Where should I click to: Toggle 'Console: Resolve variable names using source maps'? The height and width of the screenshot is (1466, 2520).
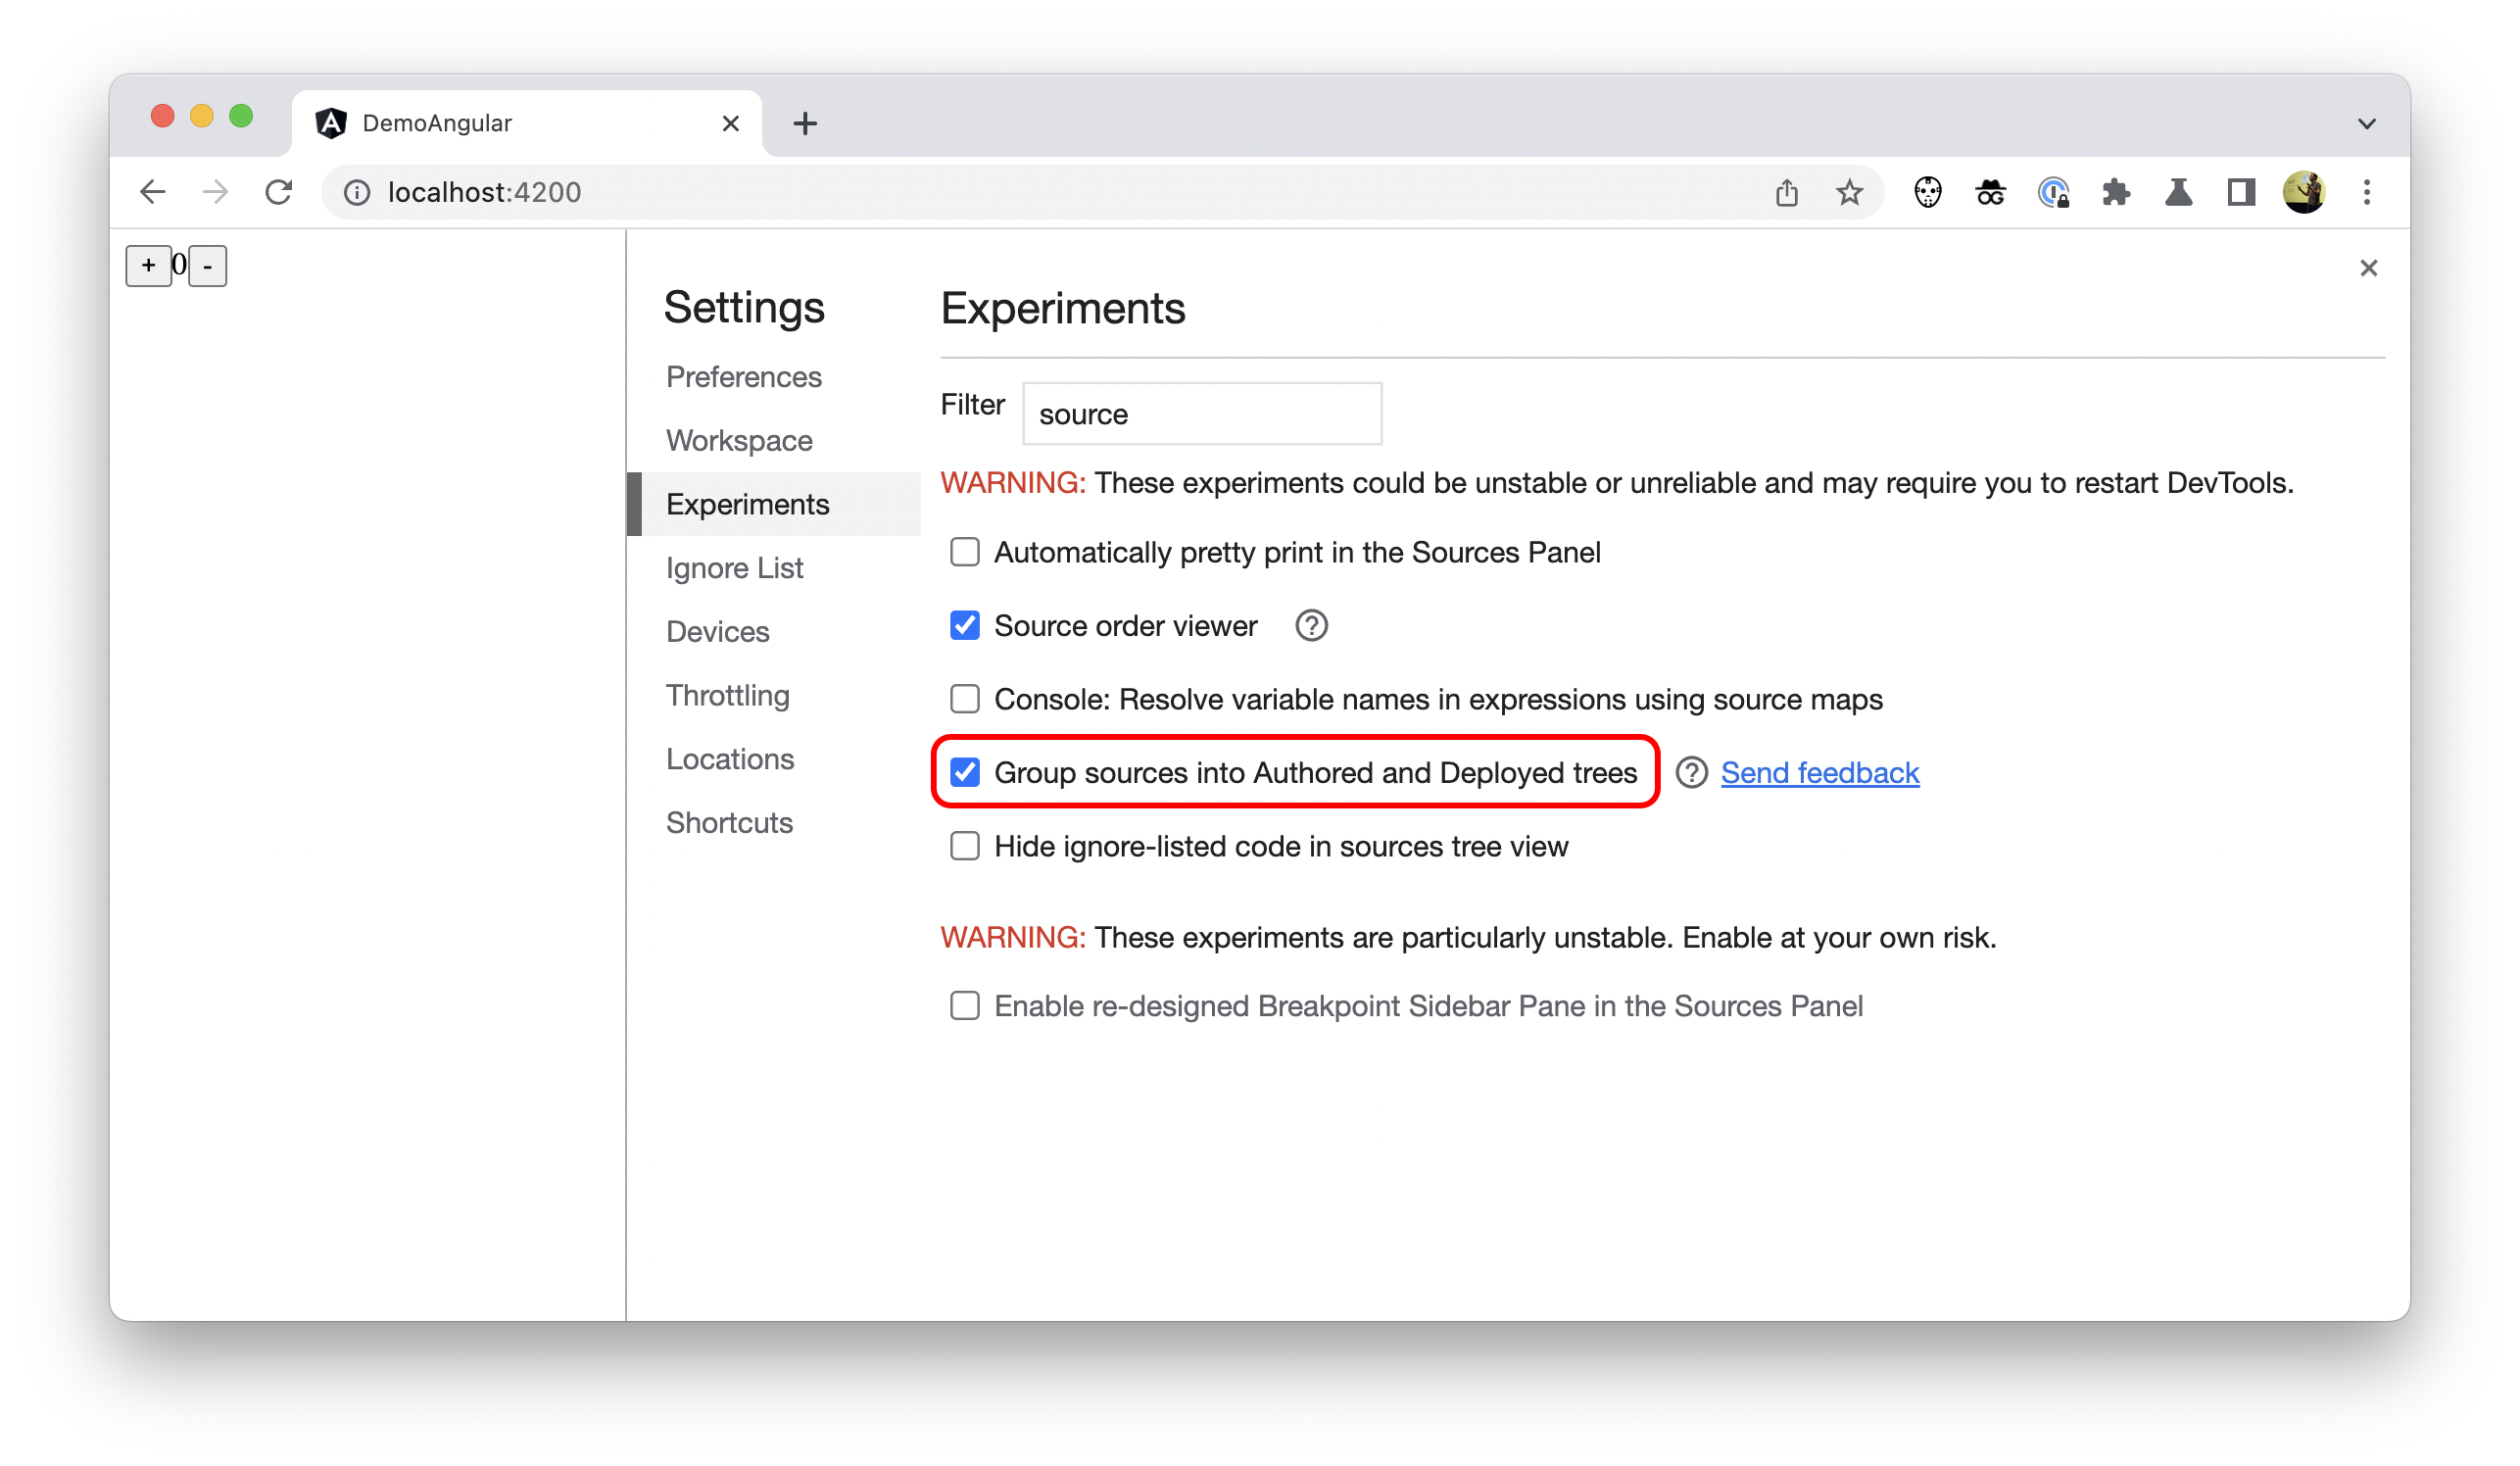(964, 698)
